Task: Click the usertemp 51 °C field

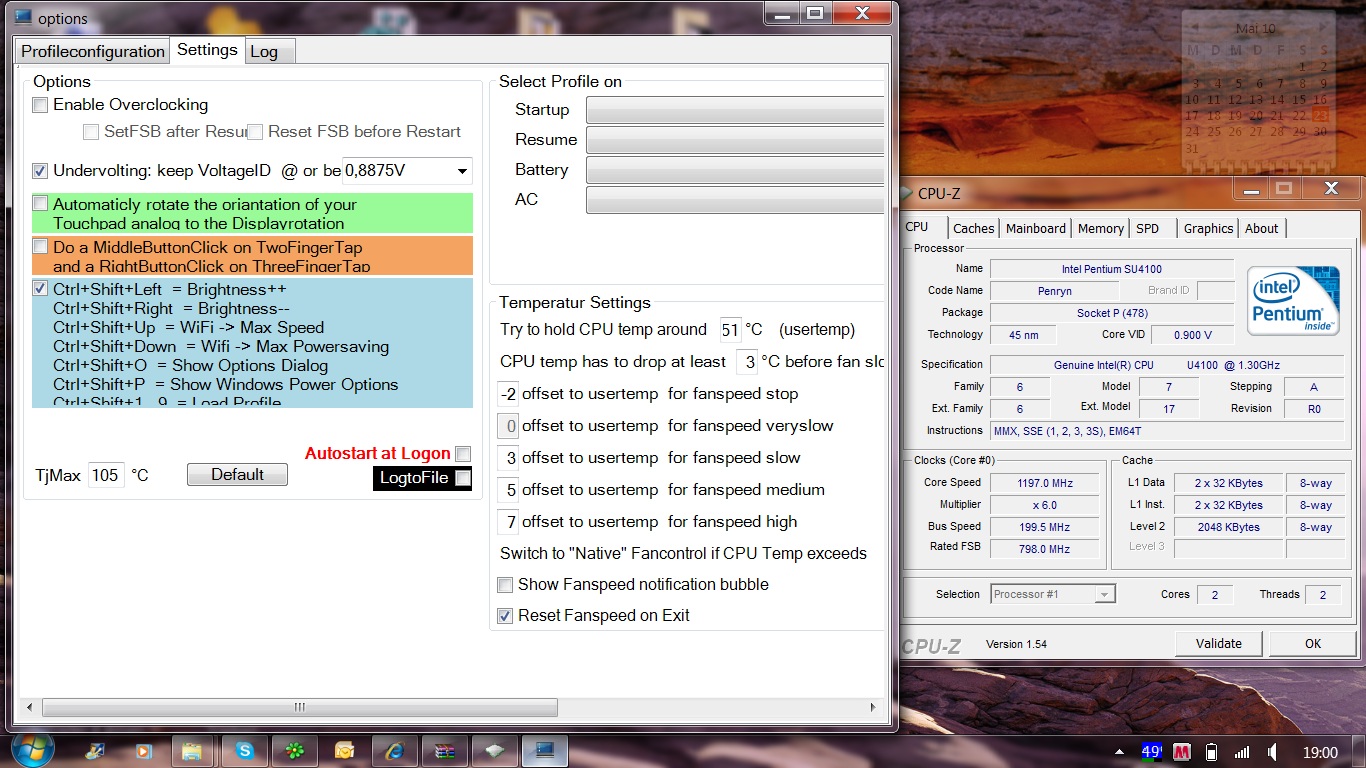Action: pos(730,330)
